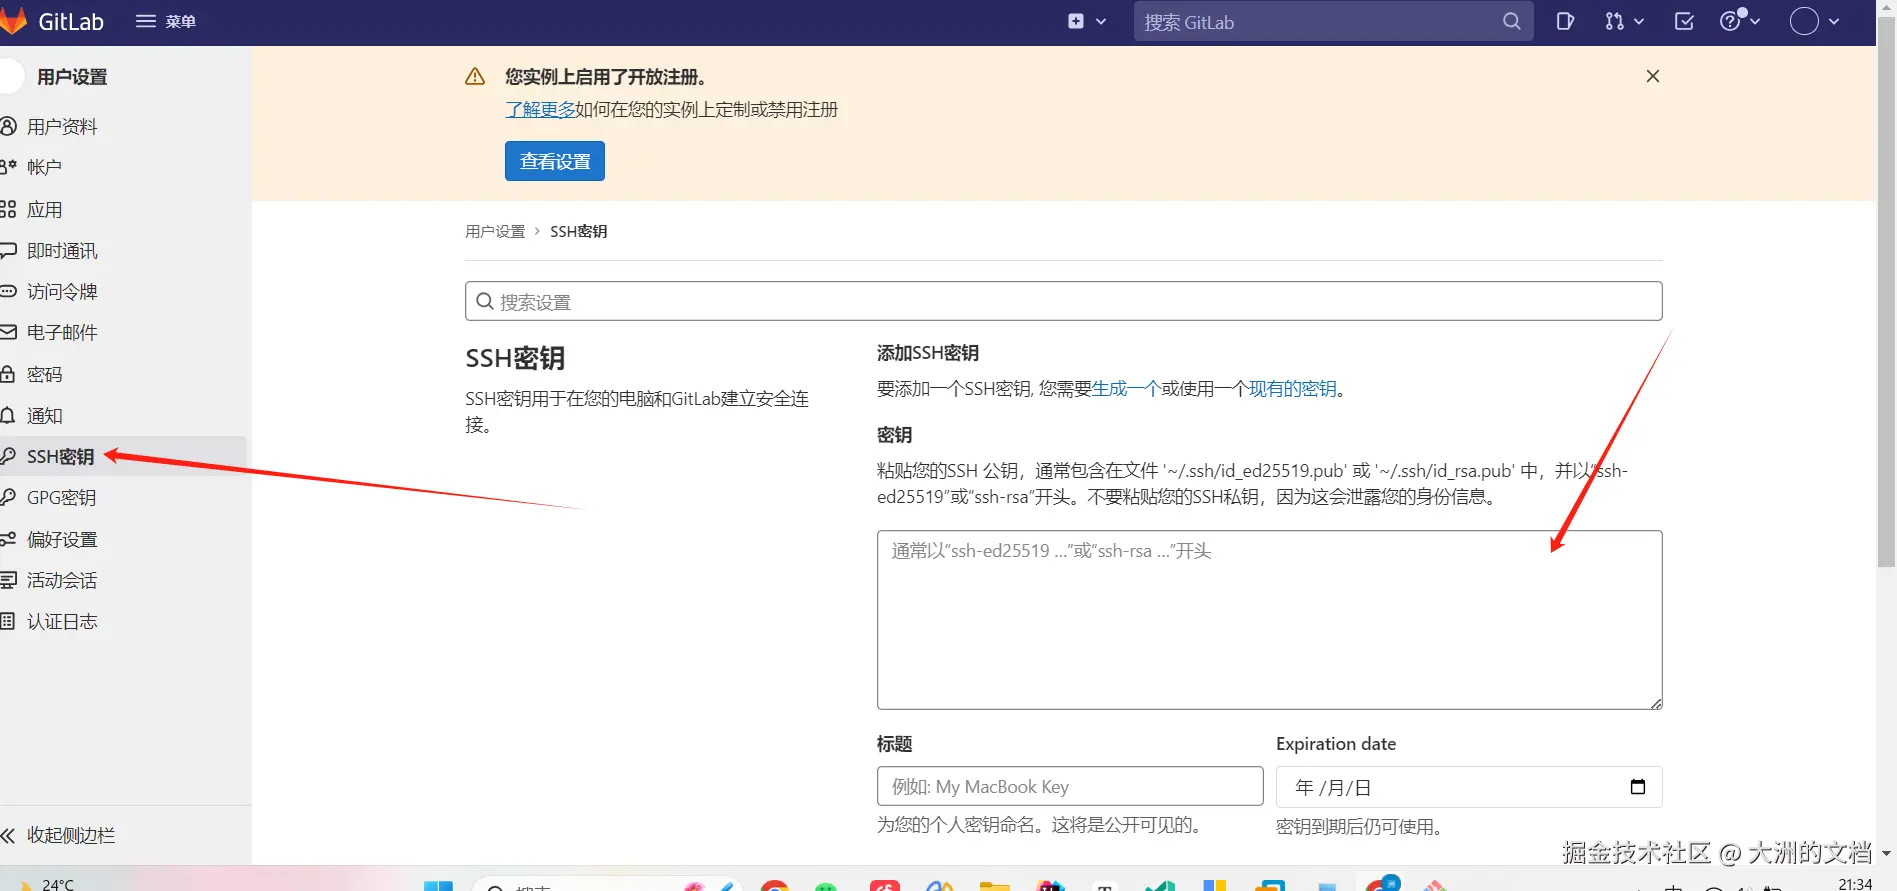1897x891 pixels.
Task: Click the 用户设置 sidebar header
Action: point(72,77)
